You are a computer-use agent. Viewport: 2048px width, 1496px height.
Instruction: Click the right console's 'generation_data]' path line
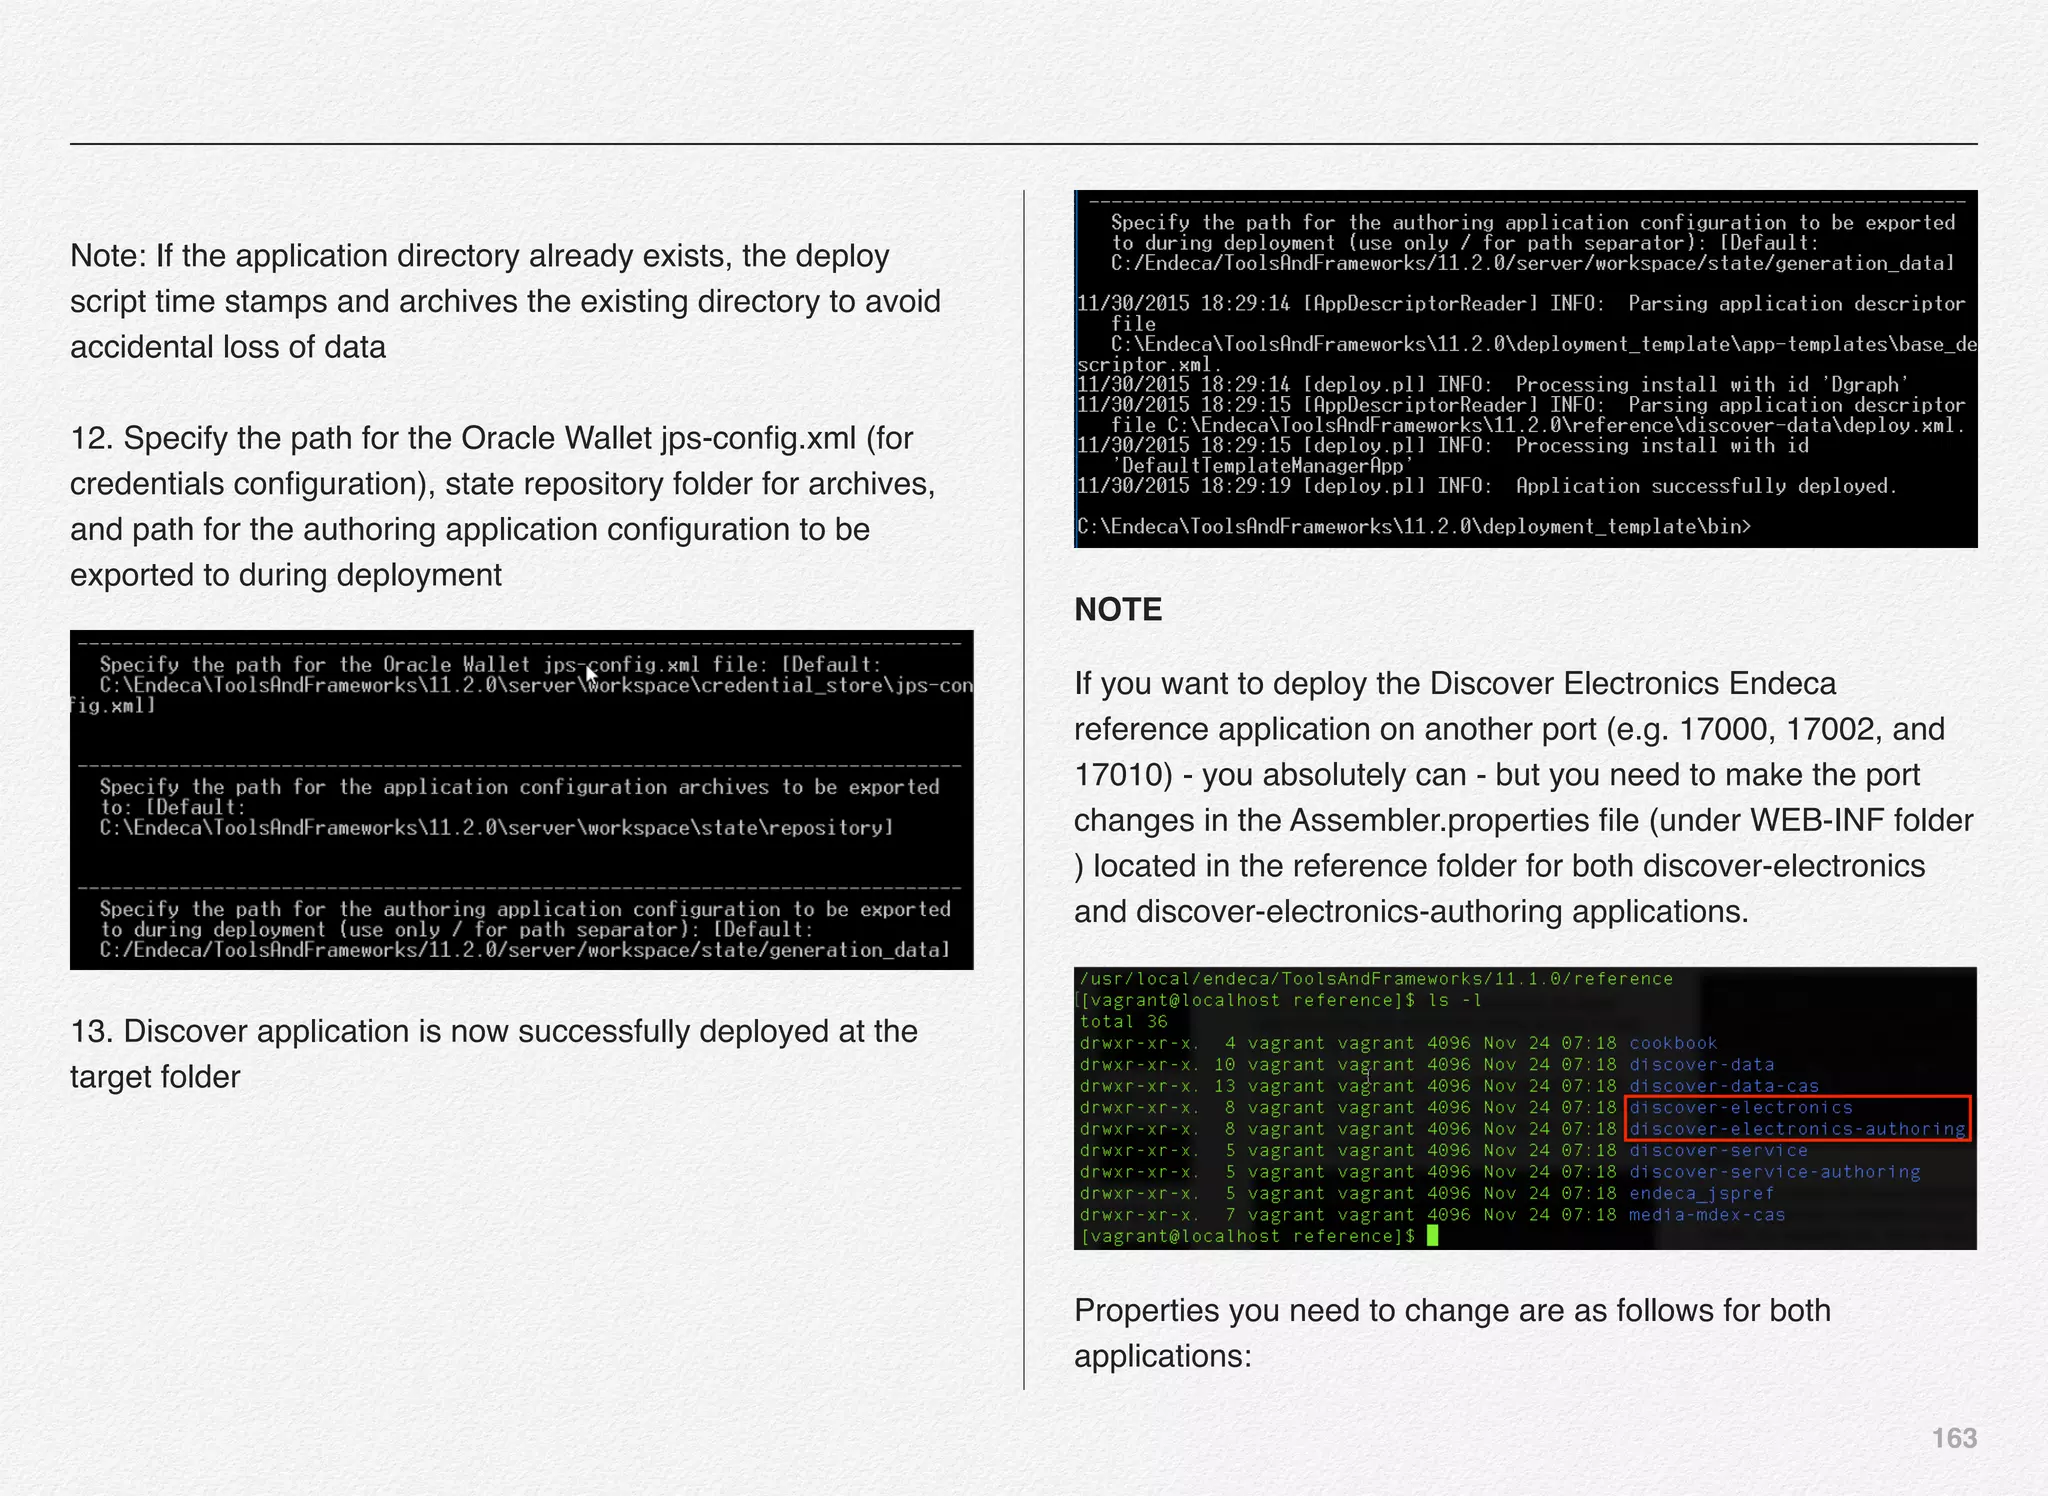pyautogui.click(x=1533, y=264)
